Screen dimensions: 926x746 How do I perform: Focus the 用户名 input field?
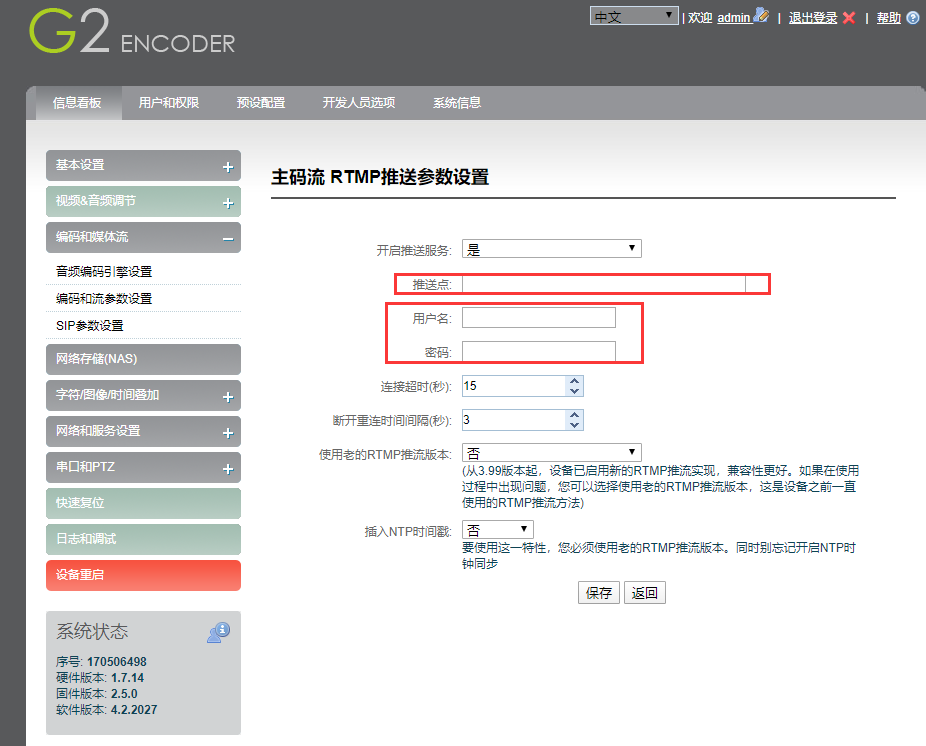pyautogui.click(x=539, y=318)
